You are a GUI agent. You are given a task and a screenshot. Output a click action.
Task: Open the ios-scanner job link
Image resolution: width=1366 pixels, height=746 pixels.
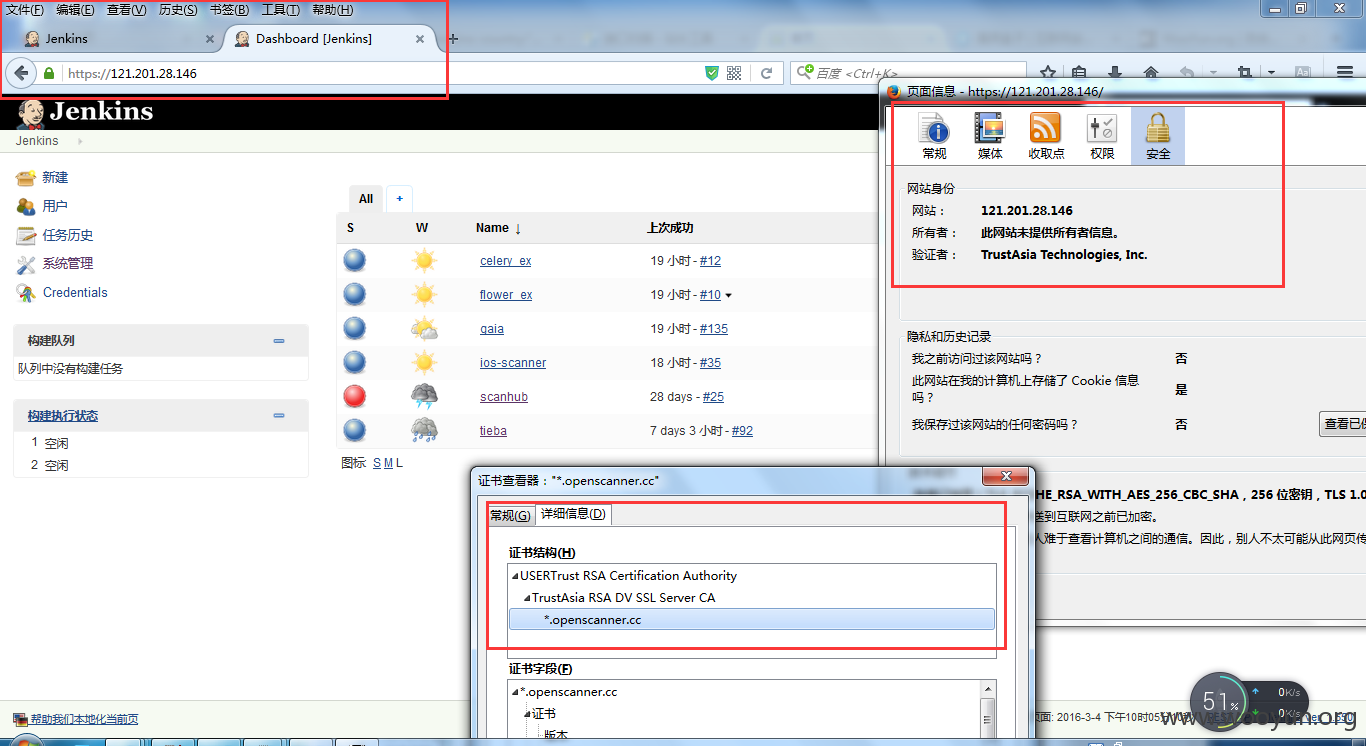pos(513,363)
